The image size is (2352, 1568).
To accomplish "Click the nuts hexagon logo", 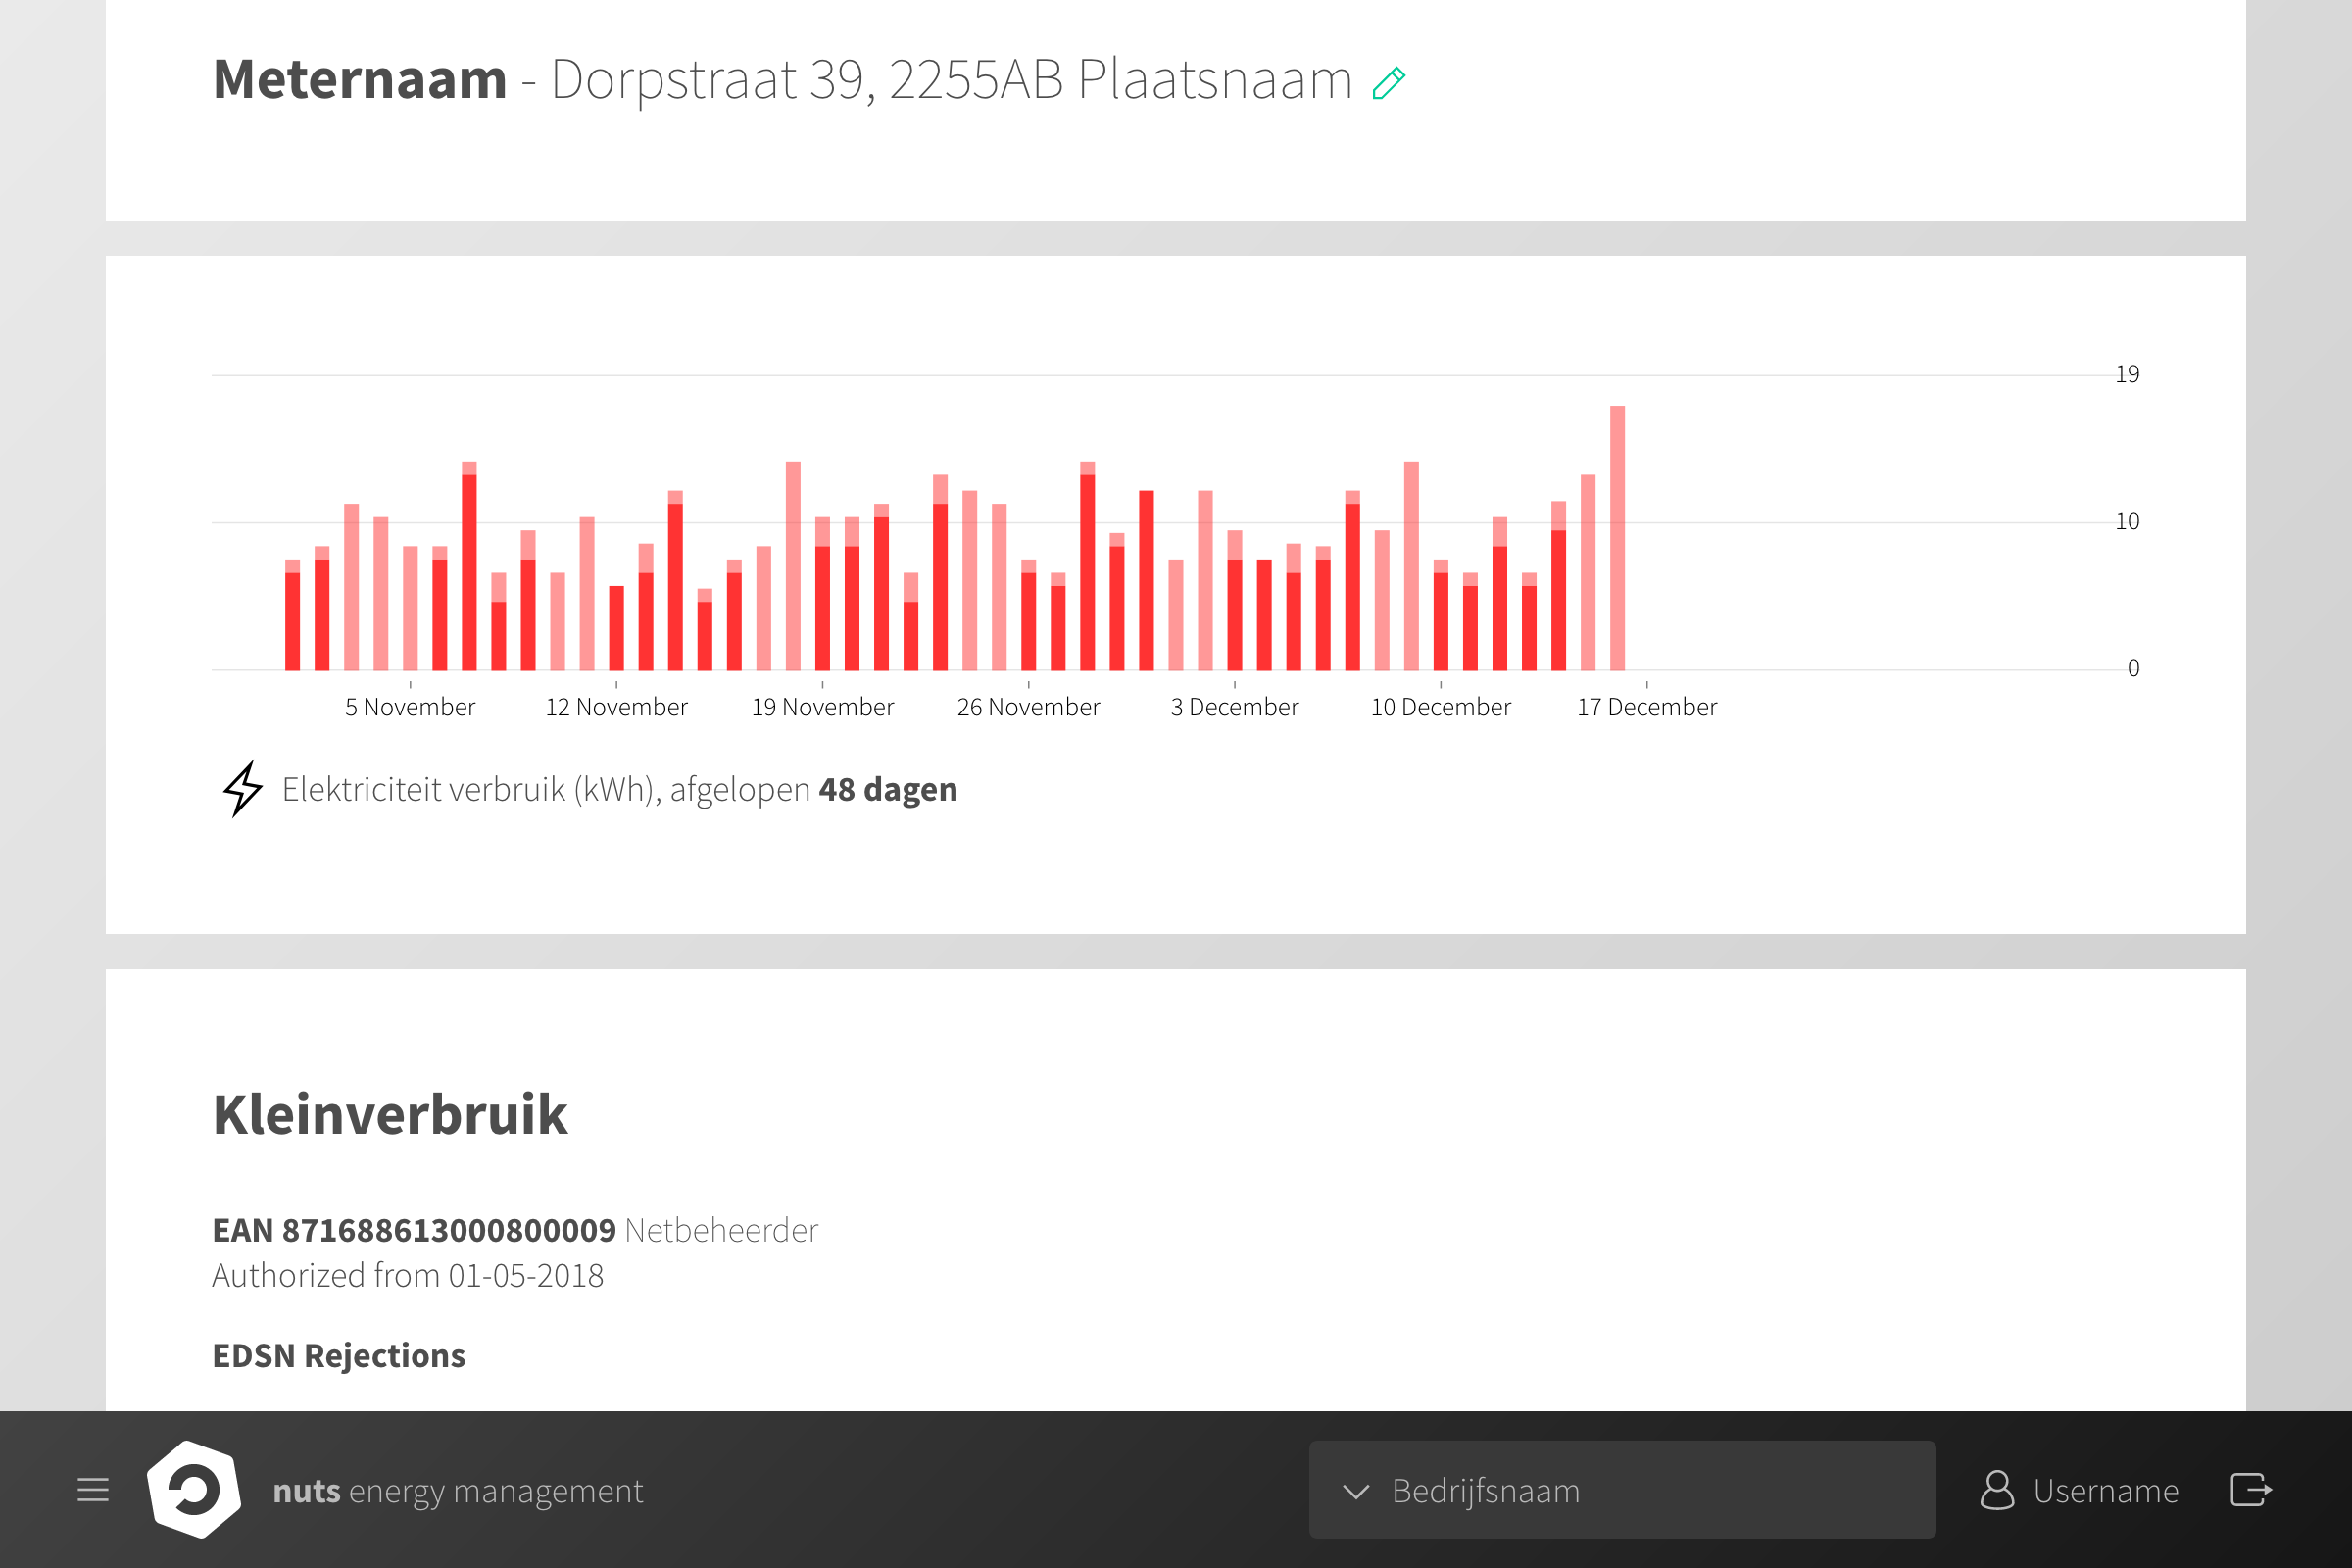I will (194, 1490).
